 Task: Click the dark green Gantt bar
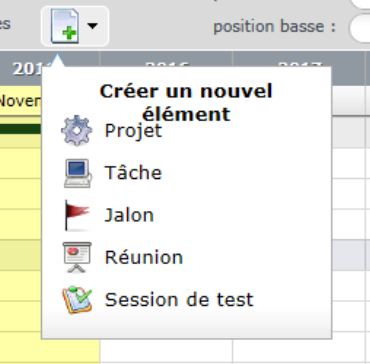click(21, 129)
